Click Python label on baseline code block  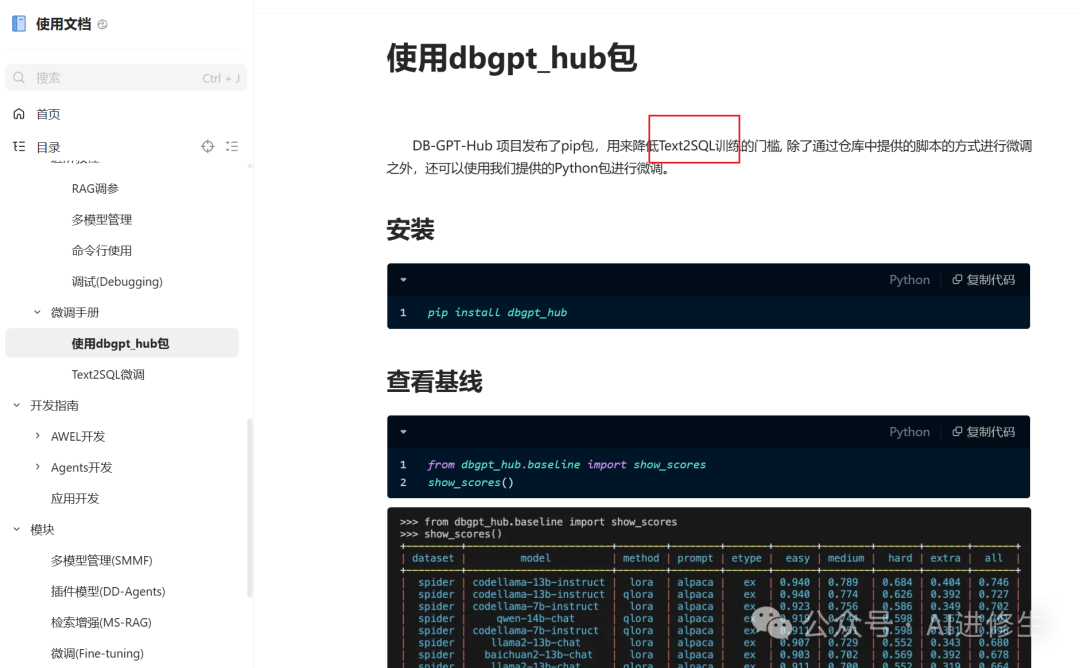click(909, 432)
